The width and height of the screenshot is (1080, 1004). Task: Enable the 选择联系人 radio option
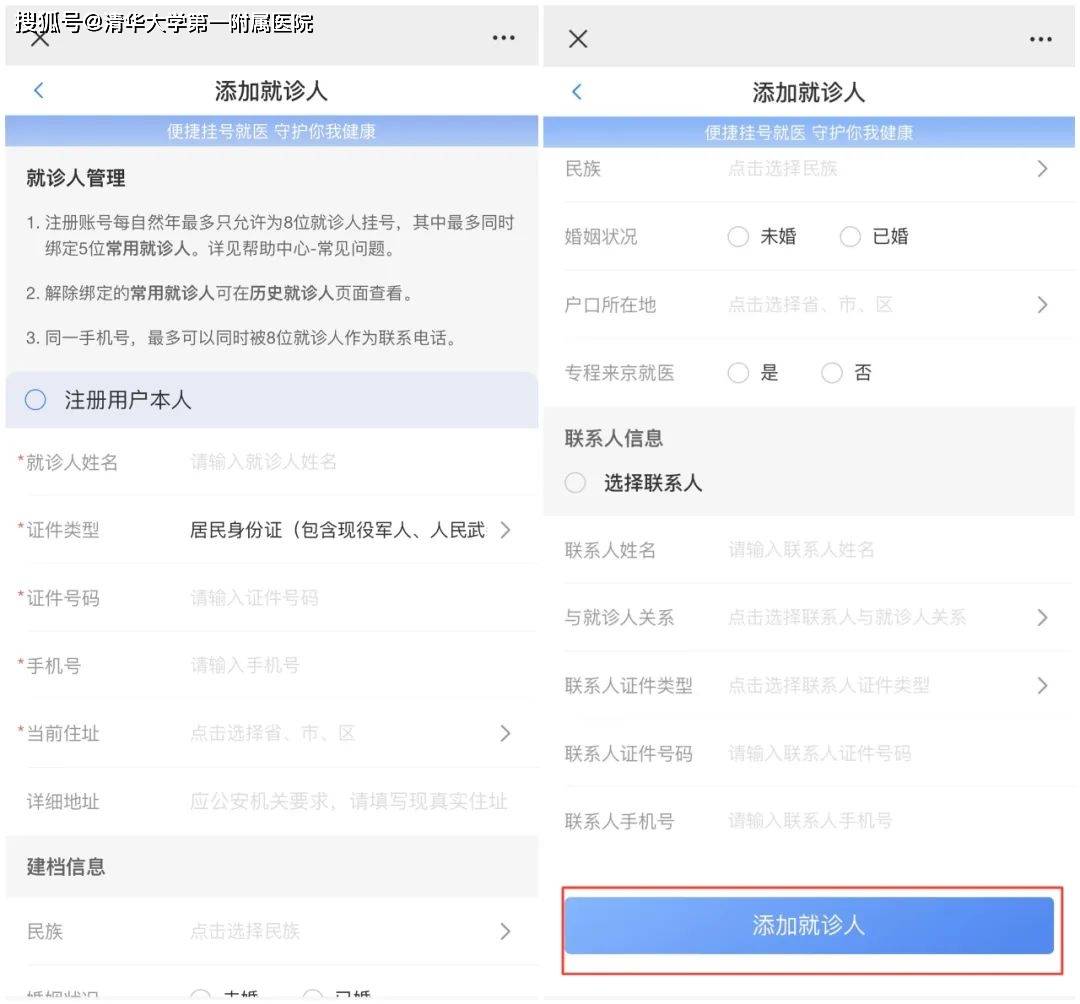coord(576,483)
